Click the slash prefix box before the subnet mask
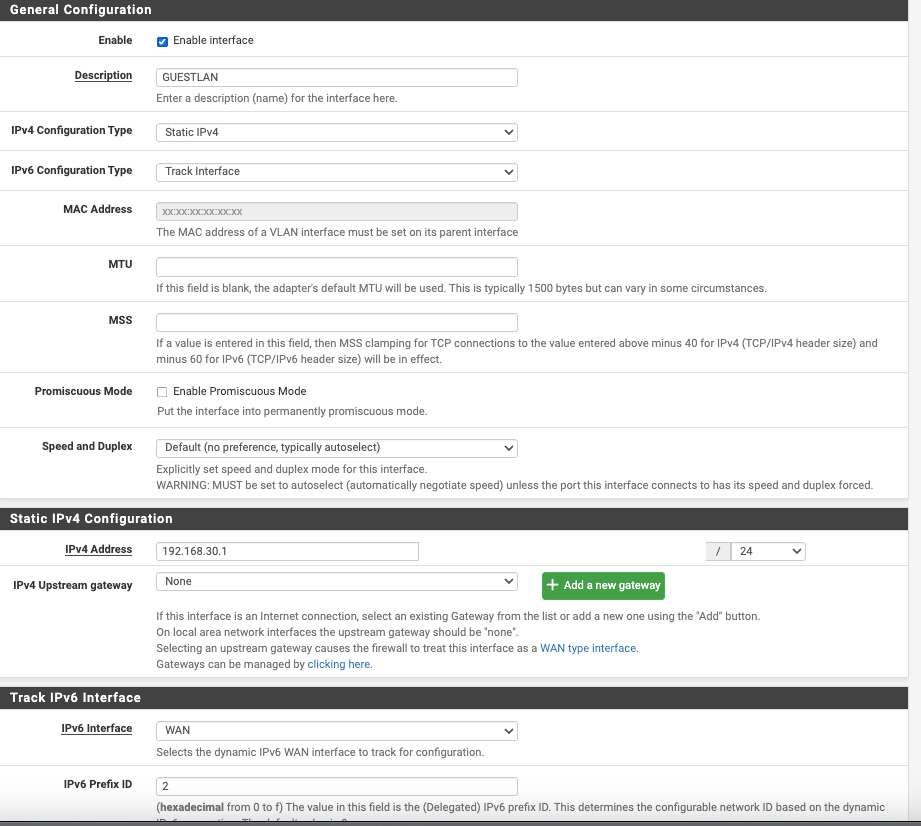Screen dimensions: 921x826 pyautogui.click(x=718, y=551)
